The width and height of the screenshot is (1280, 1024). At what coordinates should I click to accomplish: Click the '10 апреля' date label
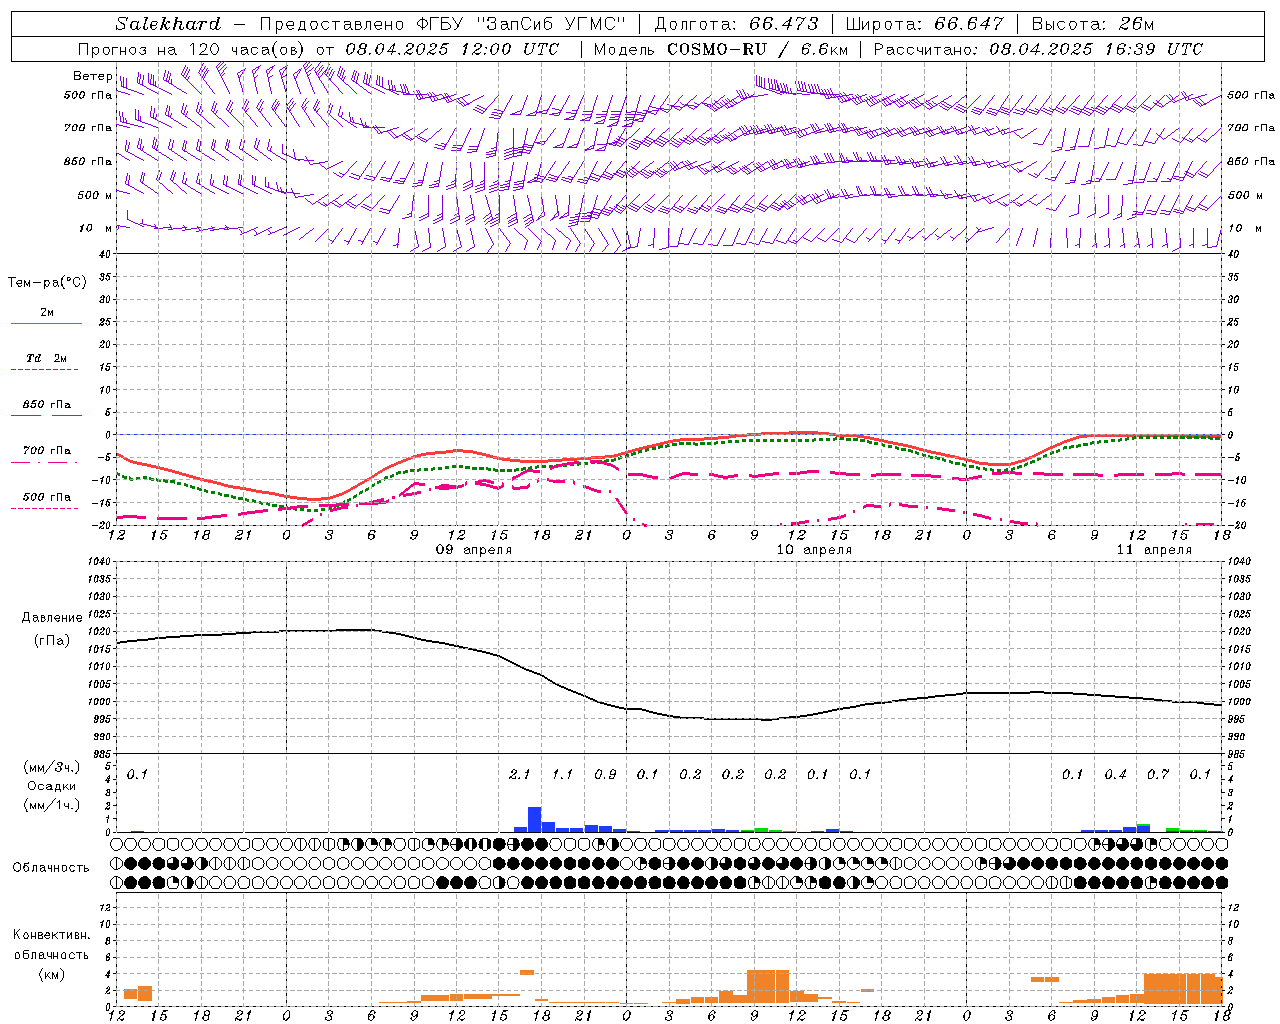coord(814,550)
